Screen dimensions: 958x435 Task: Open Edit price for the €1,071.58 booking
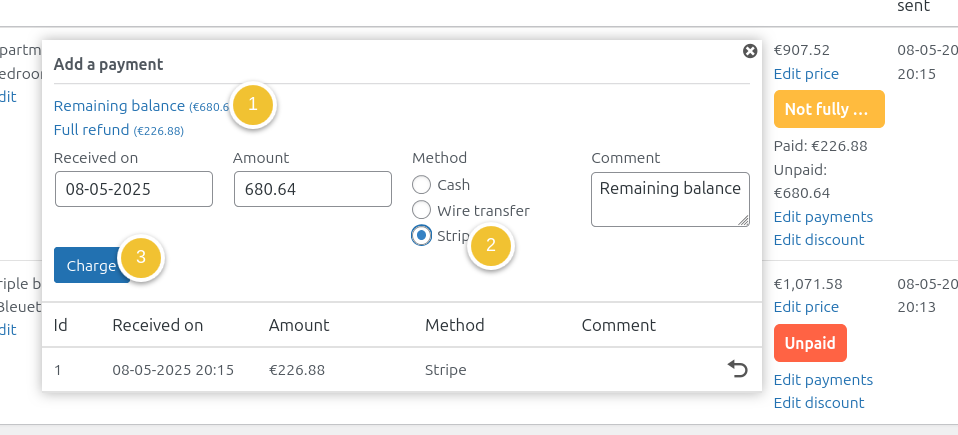pos(806,307)
